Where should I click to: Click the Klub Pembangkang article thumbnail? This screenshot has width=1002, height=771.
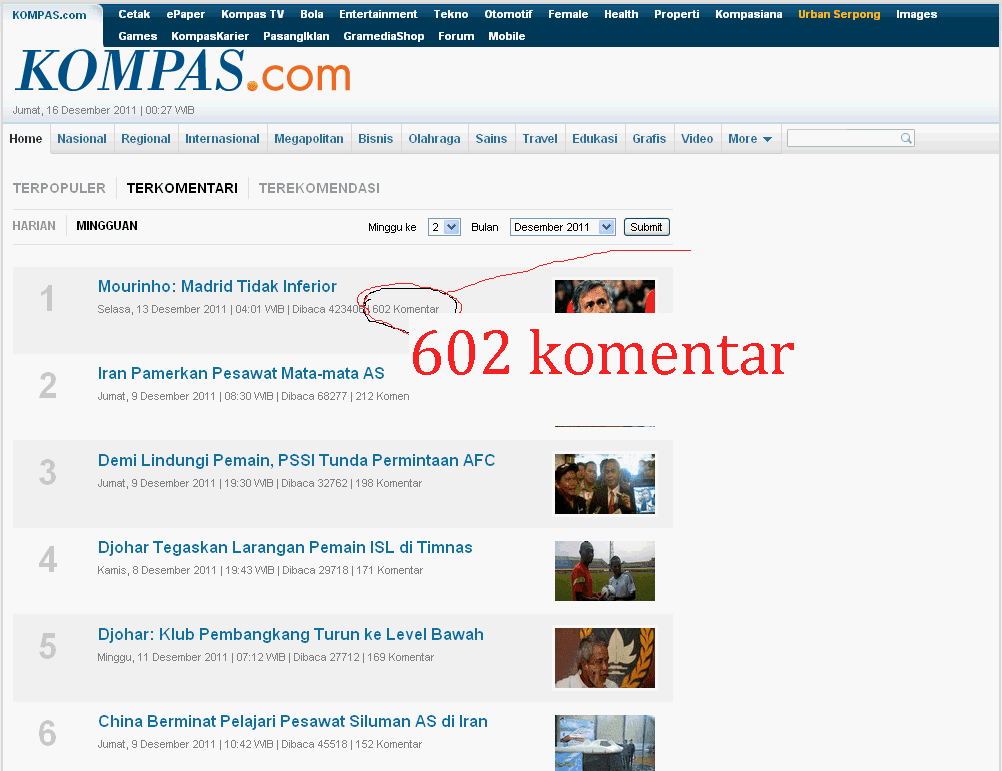click(x=605, y=658)
